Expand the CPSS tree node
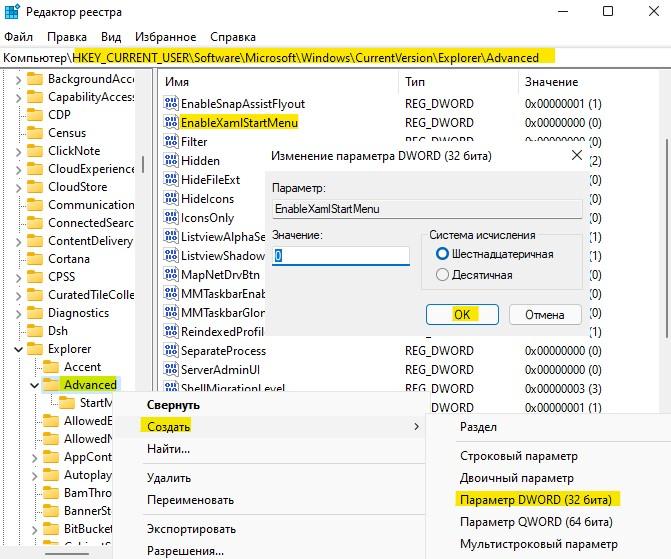The height and width of the screenshot is (559, 671). 18,277
